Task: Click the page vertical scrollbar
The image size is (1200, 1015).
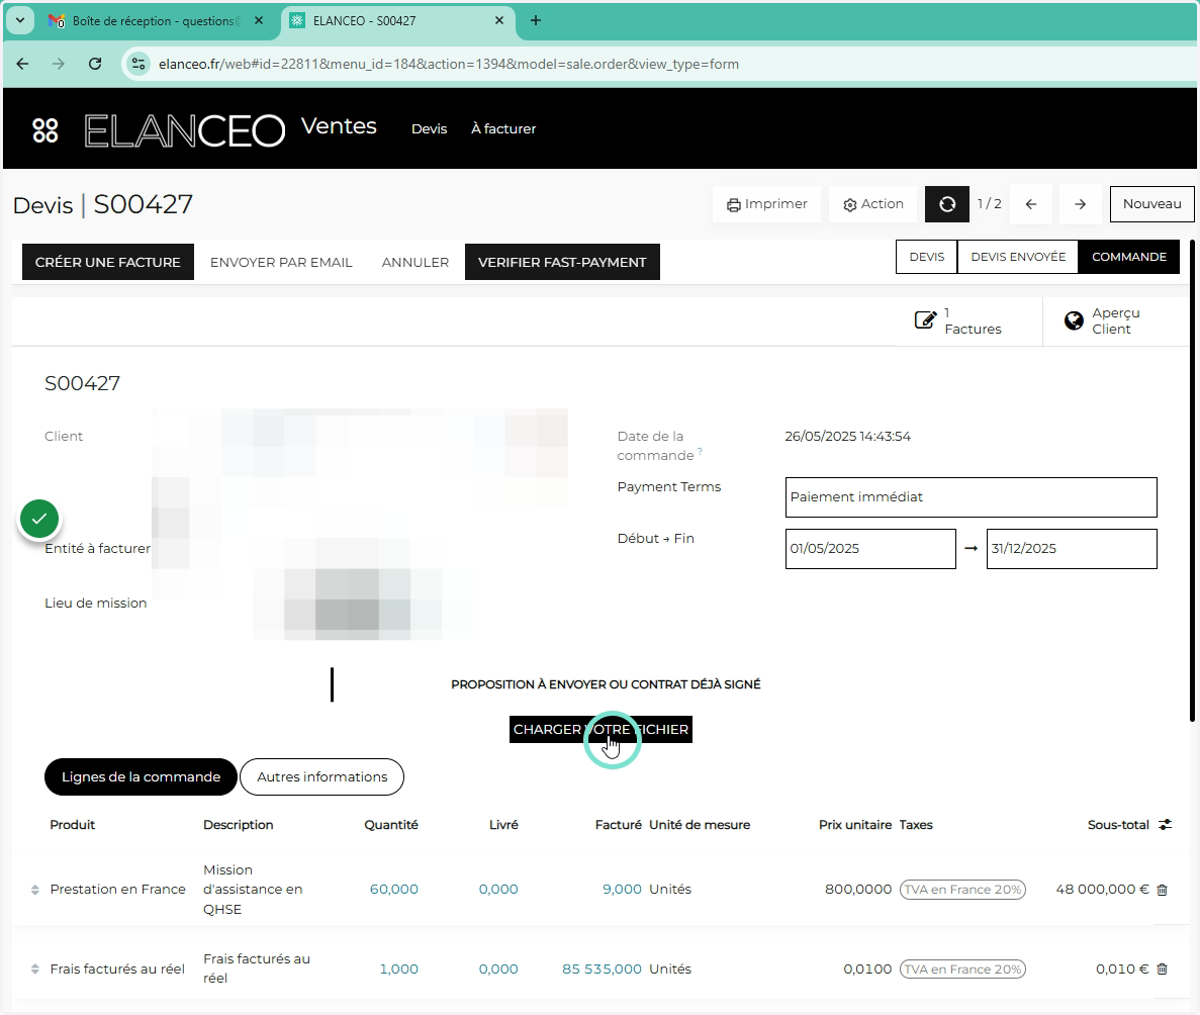Action: tap(1192, 480)
